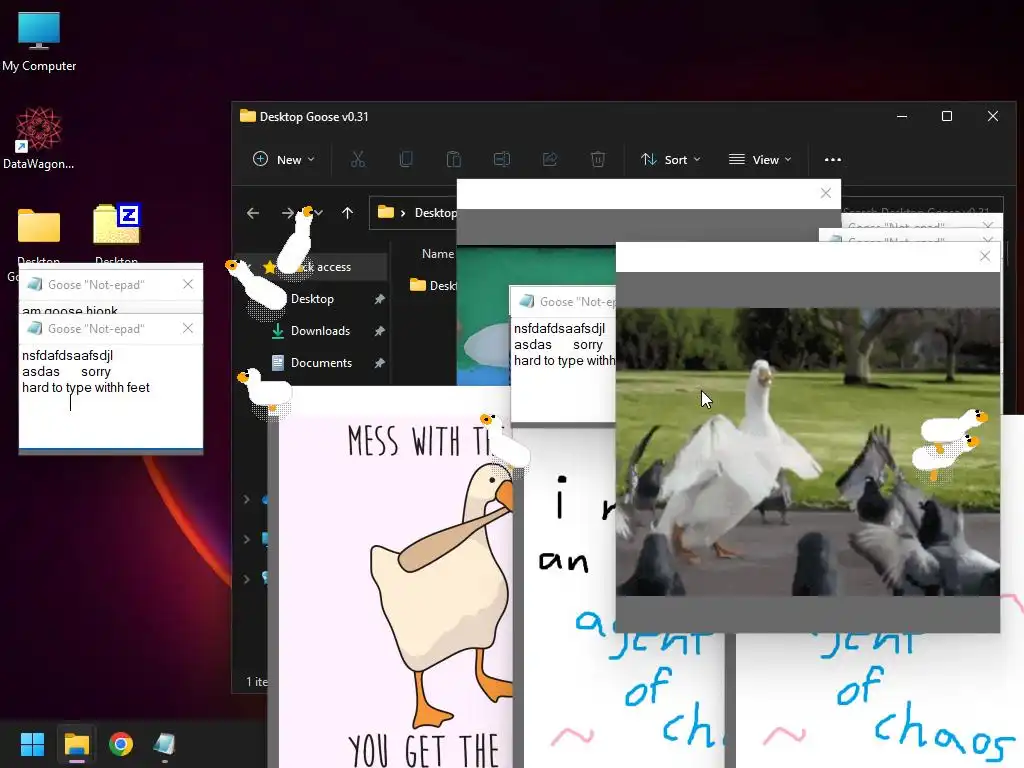Click the notepad-like app icon on taskbar
The image size is (1024, 768).
pos(165,744)
